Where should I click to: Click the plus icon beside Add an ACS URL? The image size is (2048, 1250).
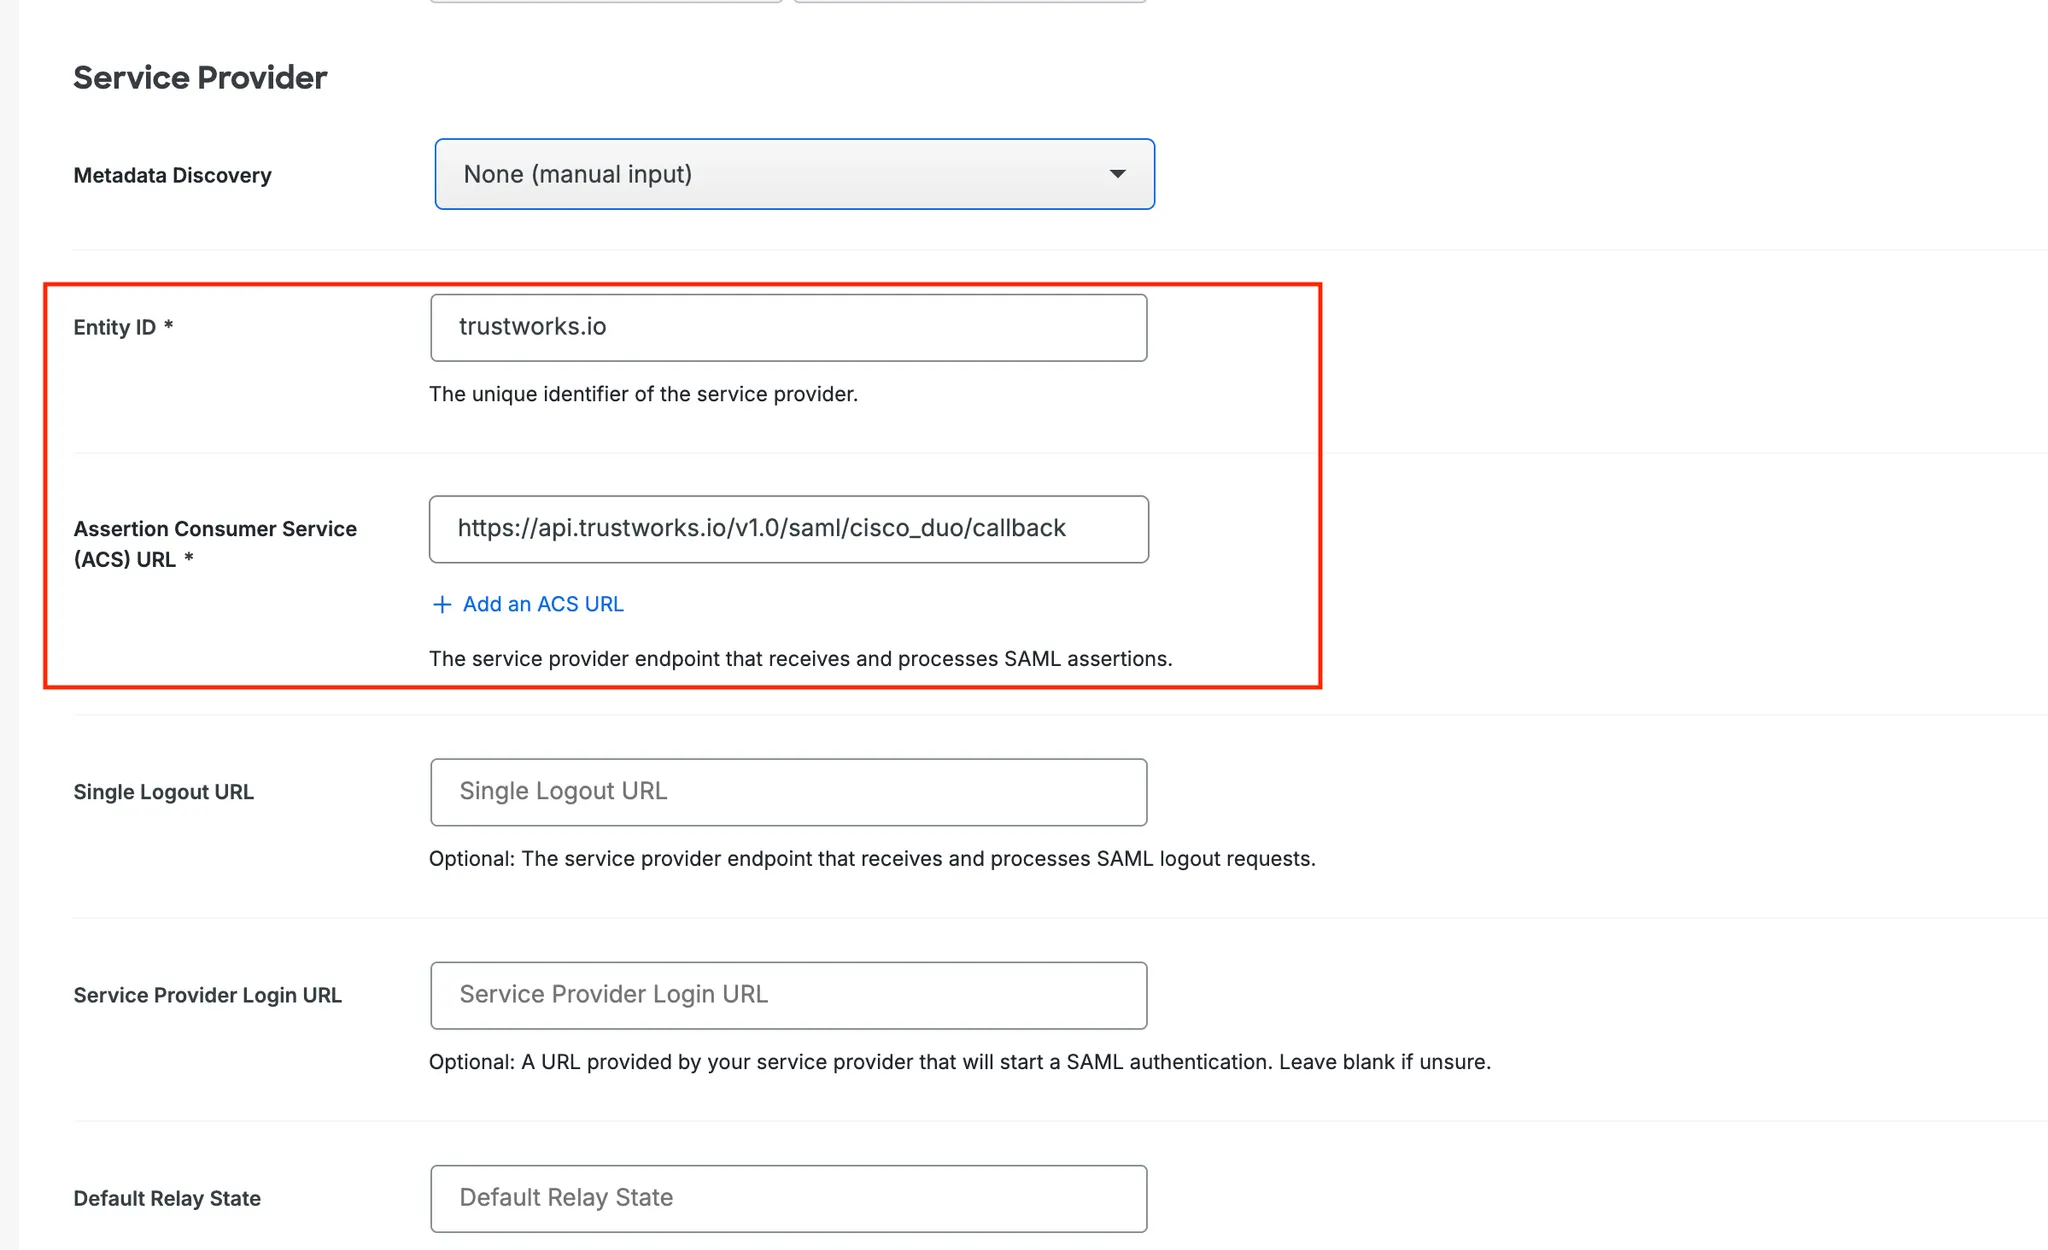pos(441,604)
